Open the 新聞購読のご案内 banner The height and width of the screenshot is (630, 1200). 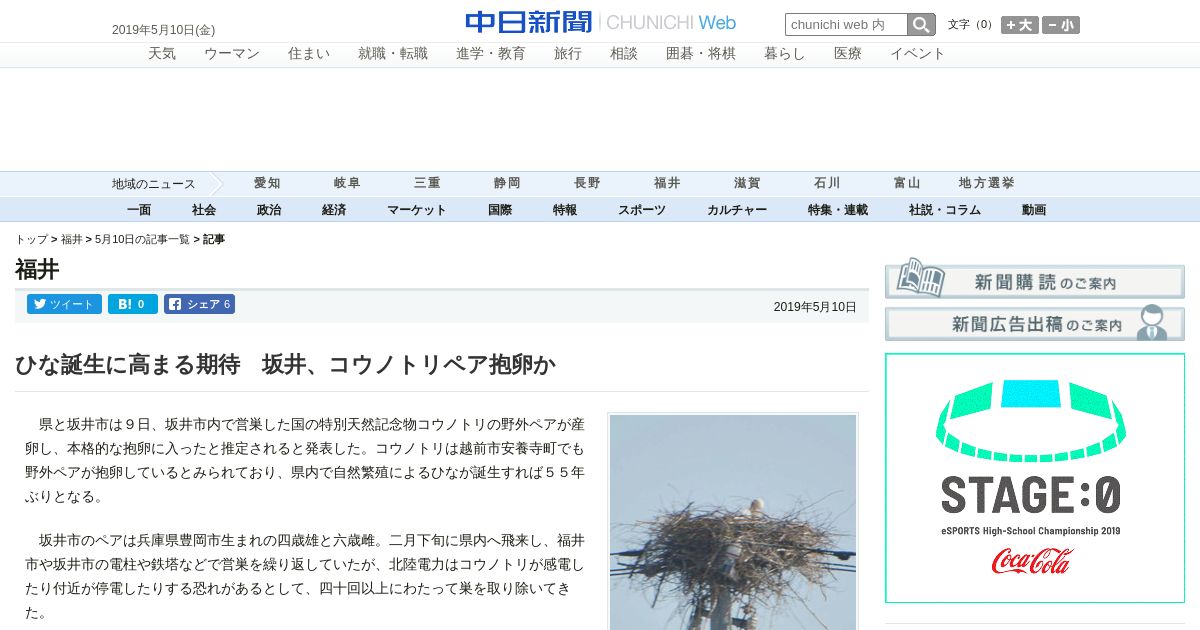(x=1035, y=279)
